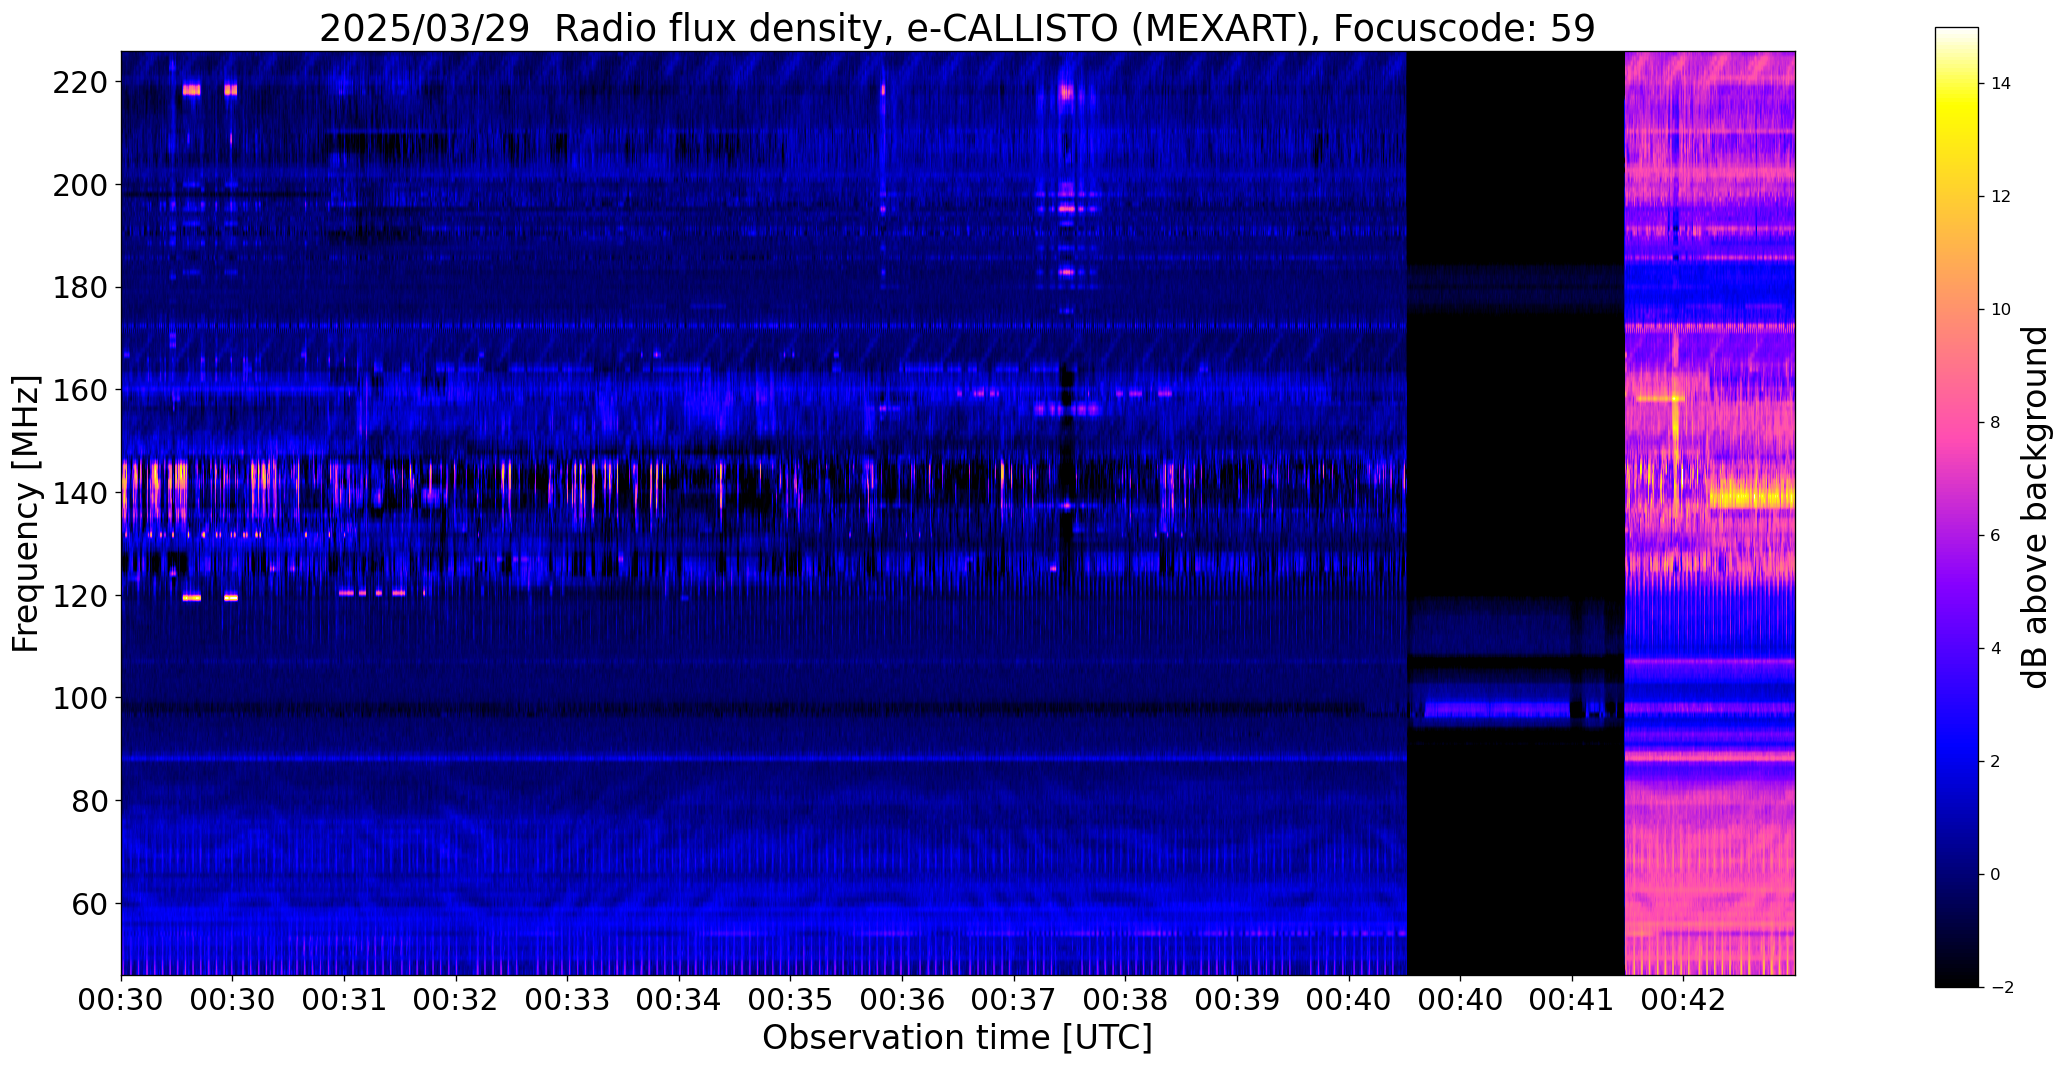Click the colorbar tick label 6
Image resolution: width=2066 pixels, height=1067 pixels.
tap(1995, 536)
